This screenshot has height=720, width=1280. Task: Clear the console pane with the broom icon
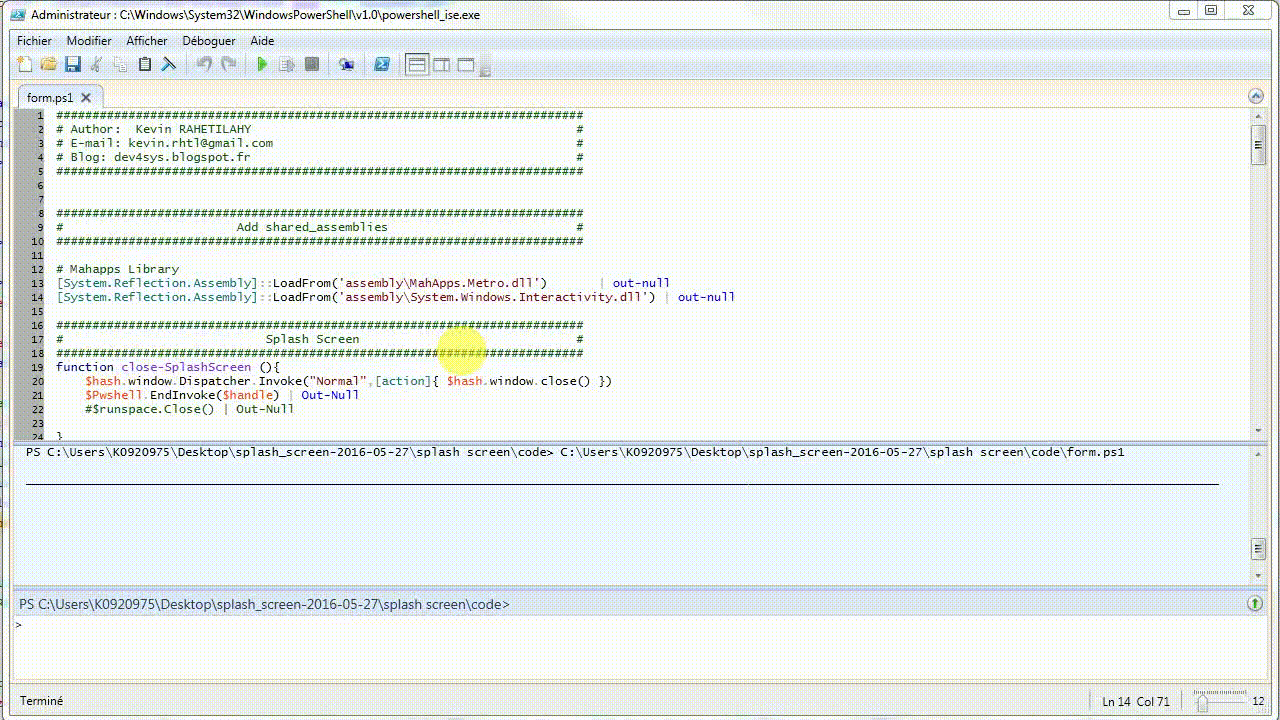click(169, 63)
